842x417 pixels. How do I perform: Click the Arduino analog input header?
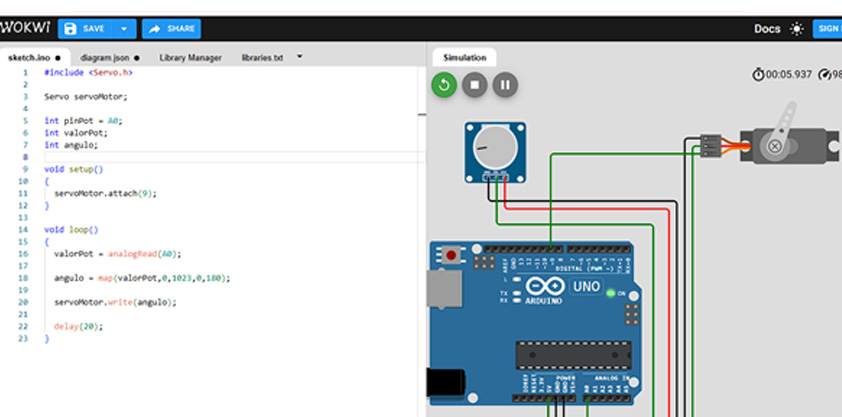pos(606,398)
